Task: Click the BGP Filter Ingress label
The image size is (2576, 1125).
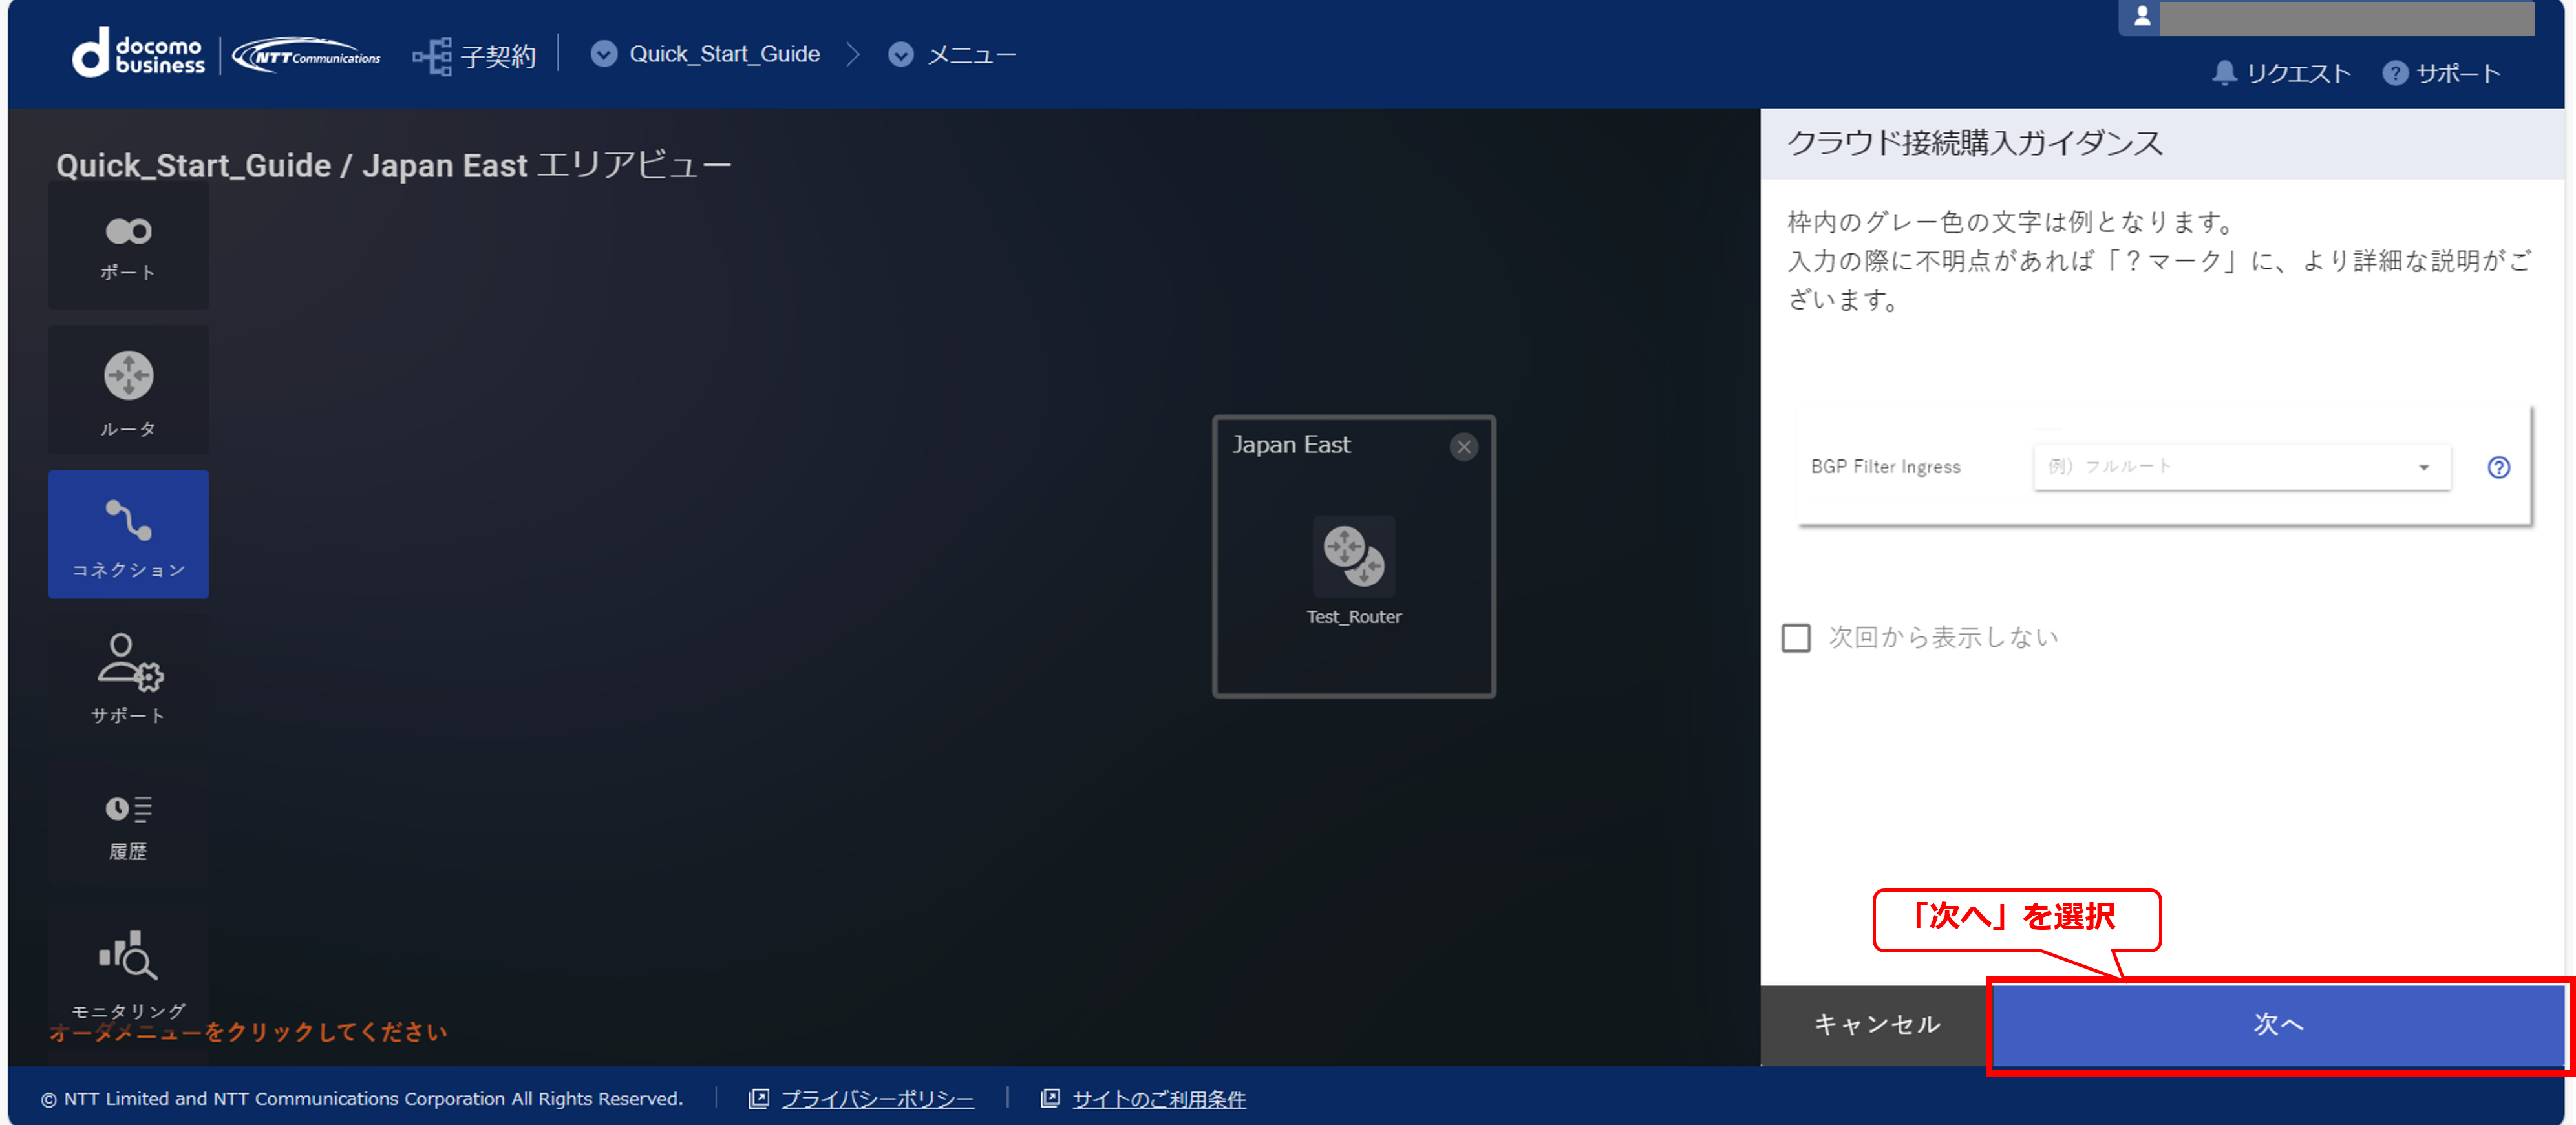Action: click(x=1885, y=467)
